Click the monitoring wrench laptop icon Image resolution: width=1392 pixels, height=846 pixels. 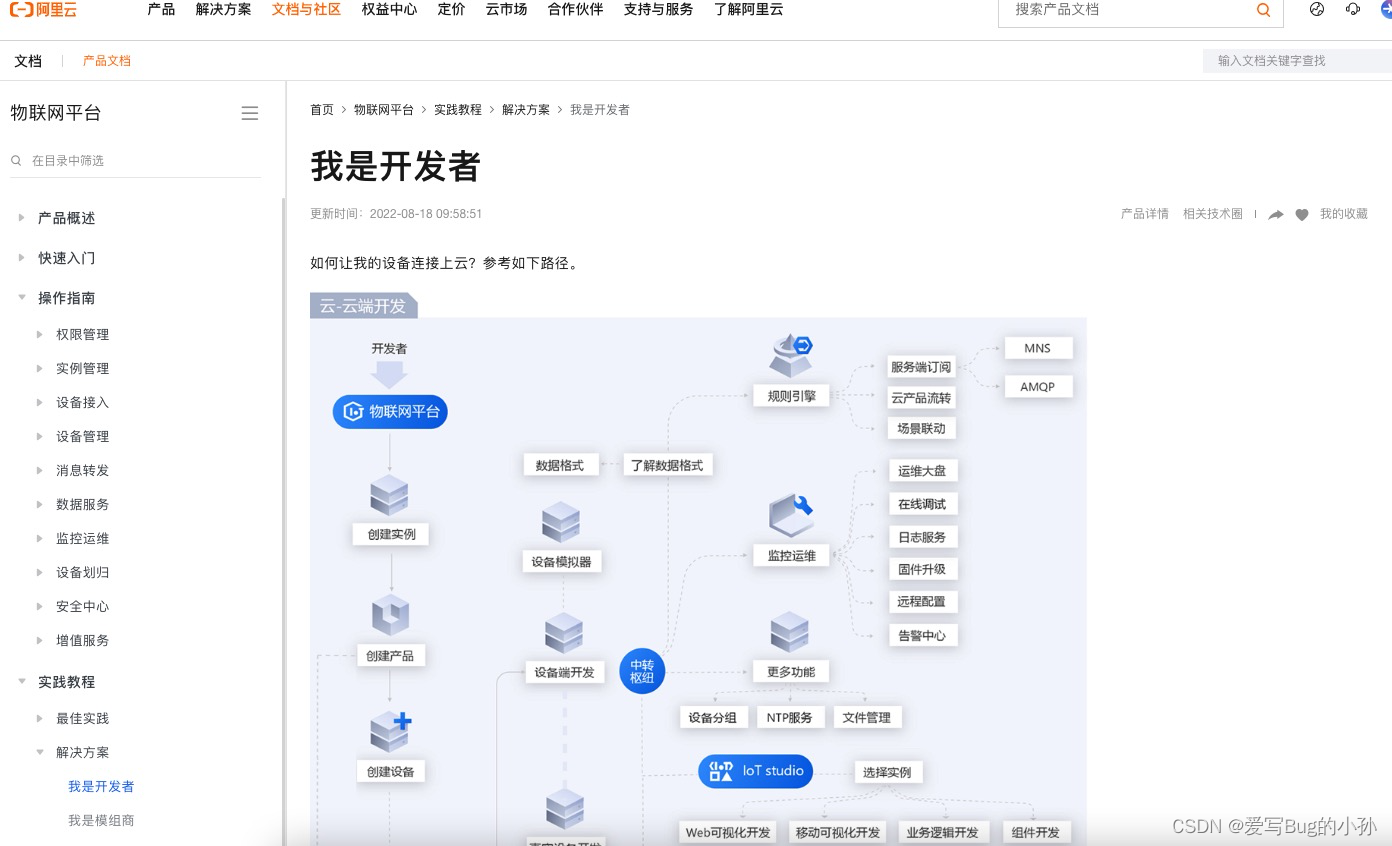[x=791, y=514]
